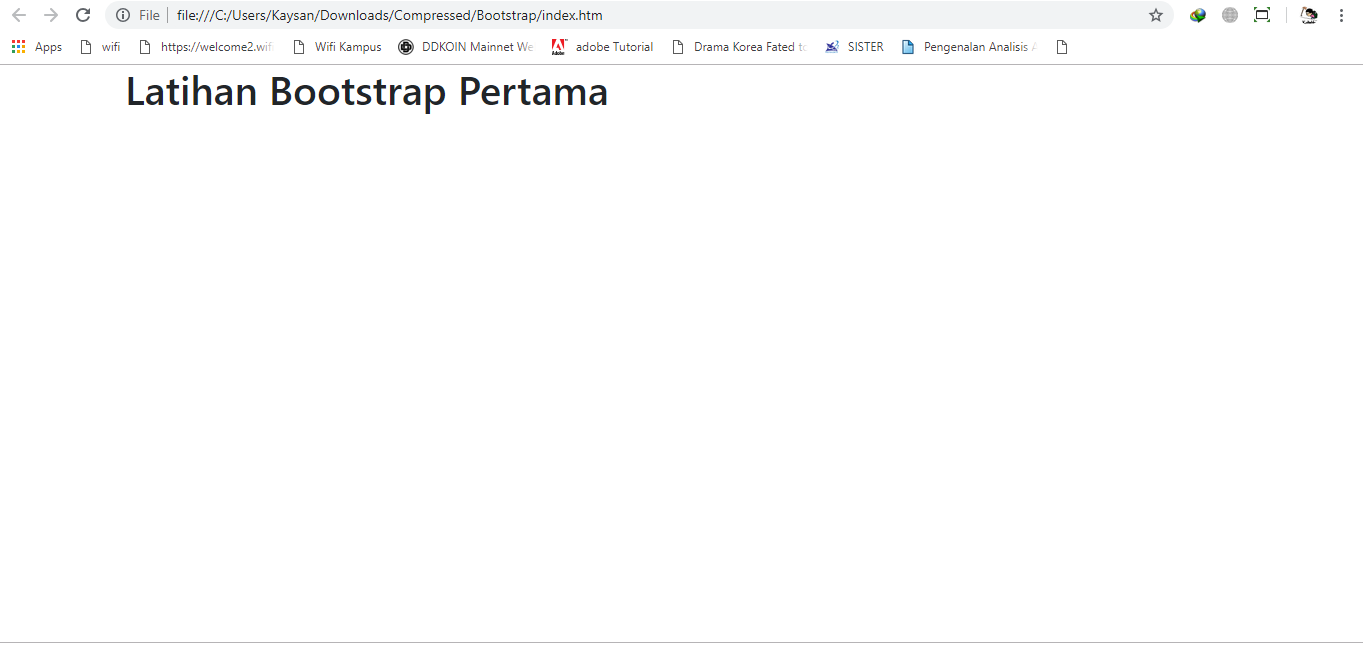Open the 'Drama Korea Fated' bookmark
Screen dimensions: 1363x645
[739, 46]
